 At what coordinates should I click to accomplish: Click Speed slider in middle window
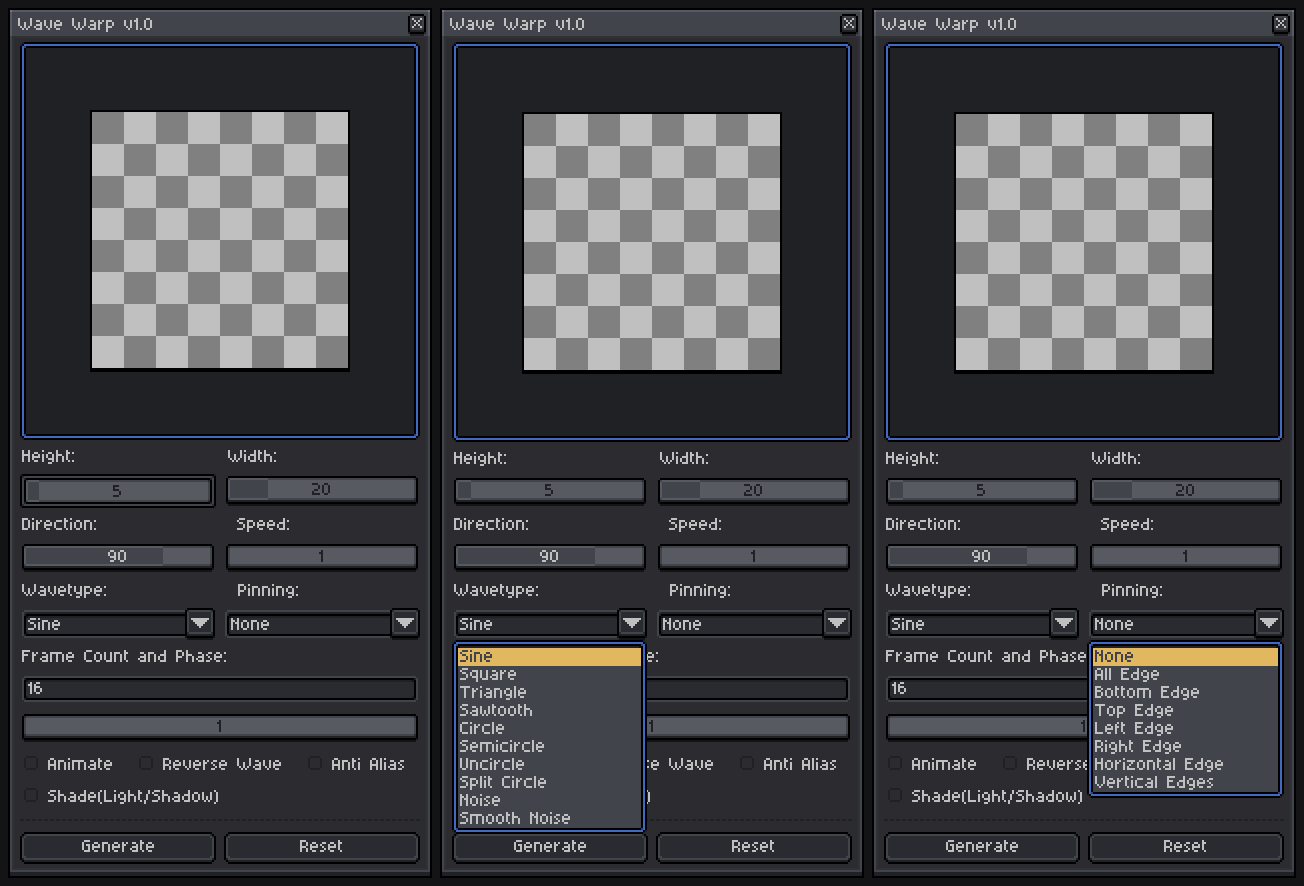[x=754, y=556]
